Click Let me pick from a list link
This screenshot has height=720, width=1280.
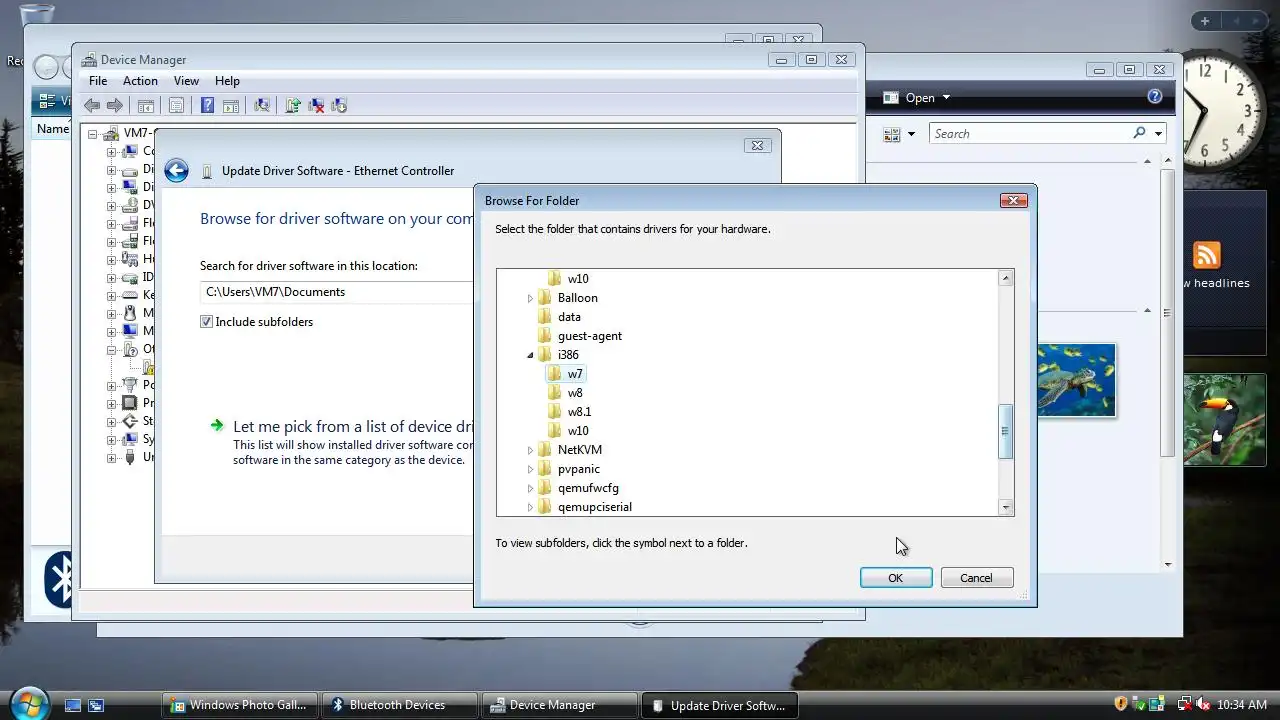[x=352, y=426]
